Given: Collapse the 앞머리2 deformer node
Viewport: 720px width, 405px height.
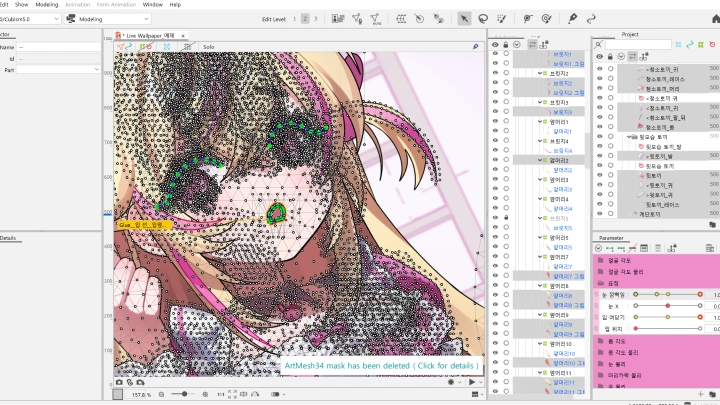Looking at the screenshot, I should click(540, 160).
